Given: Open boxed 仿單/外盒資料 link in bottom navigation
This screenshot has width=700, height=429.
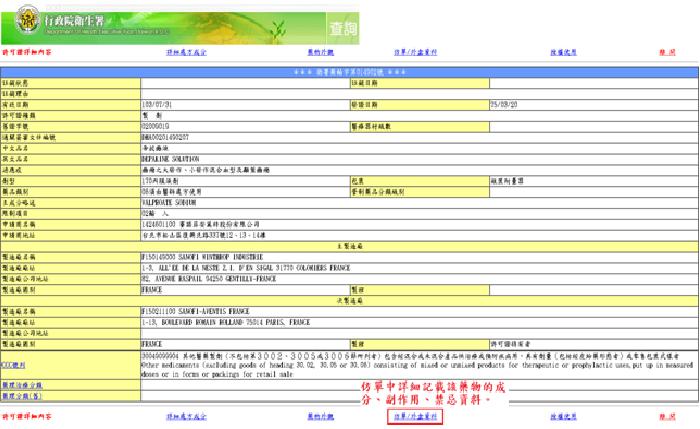Looking at the screenshot, I should (x=415, y=417).
